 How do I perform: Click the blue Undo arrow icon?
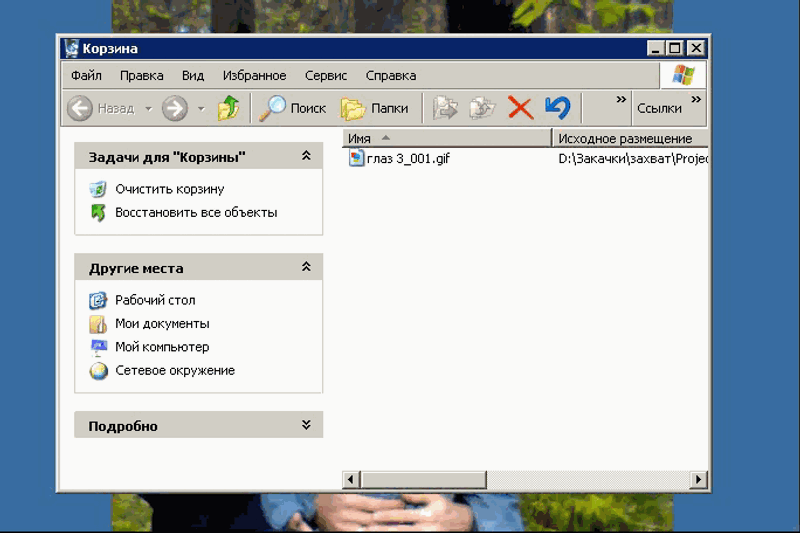[x=557, y=108]
